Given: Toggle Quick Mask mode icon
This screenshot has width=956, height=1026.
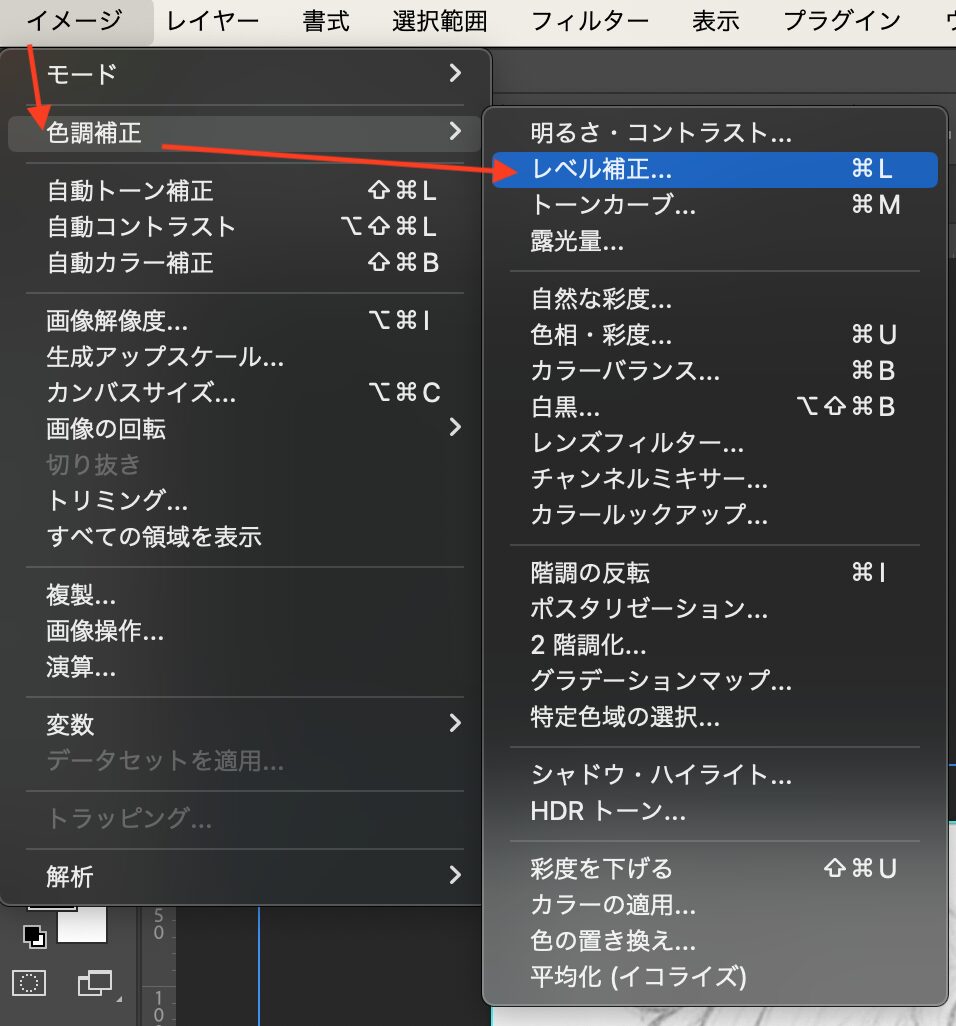Looking at the screenshot, I should (30, 983).
